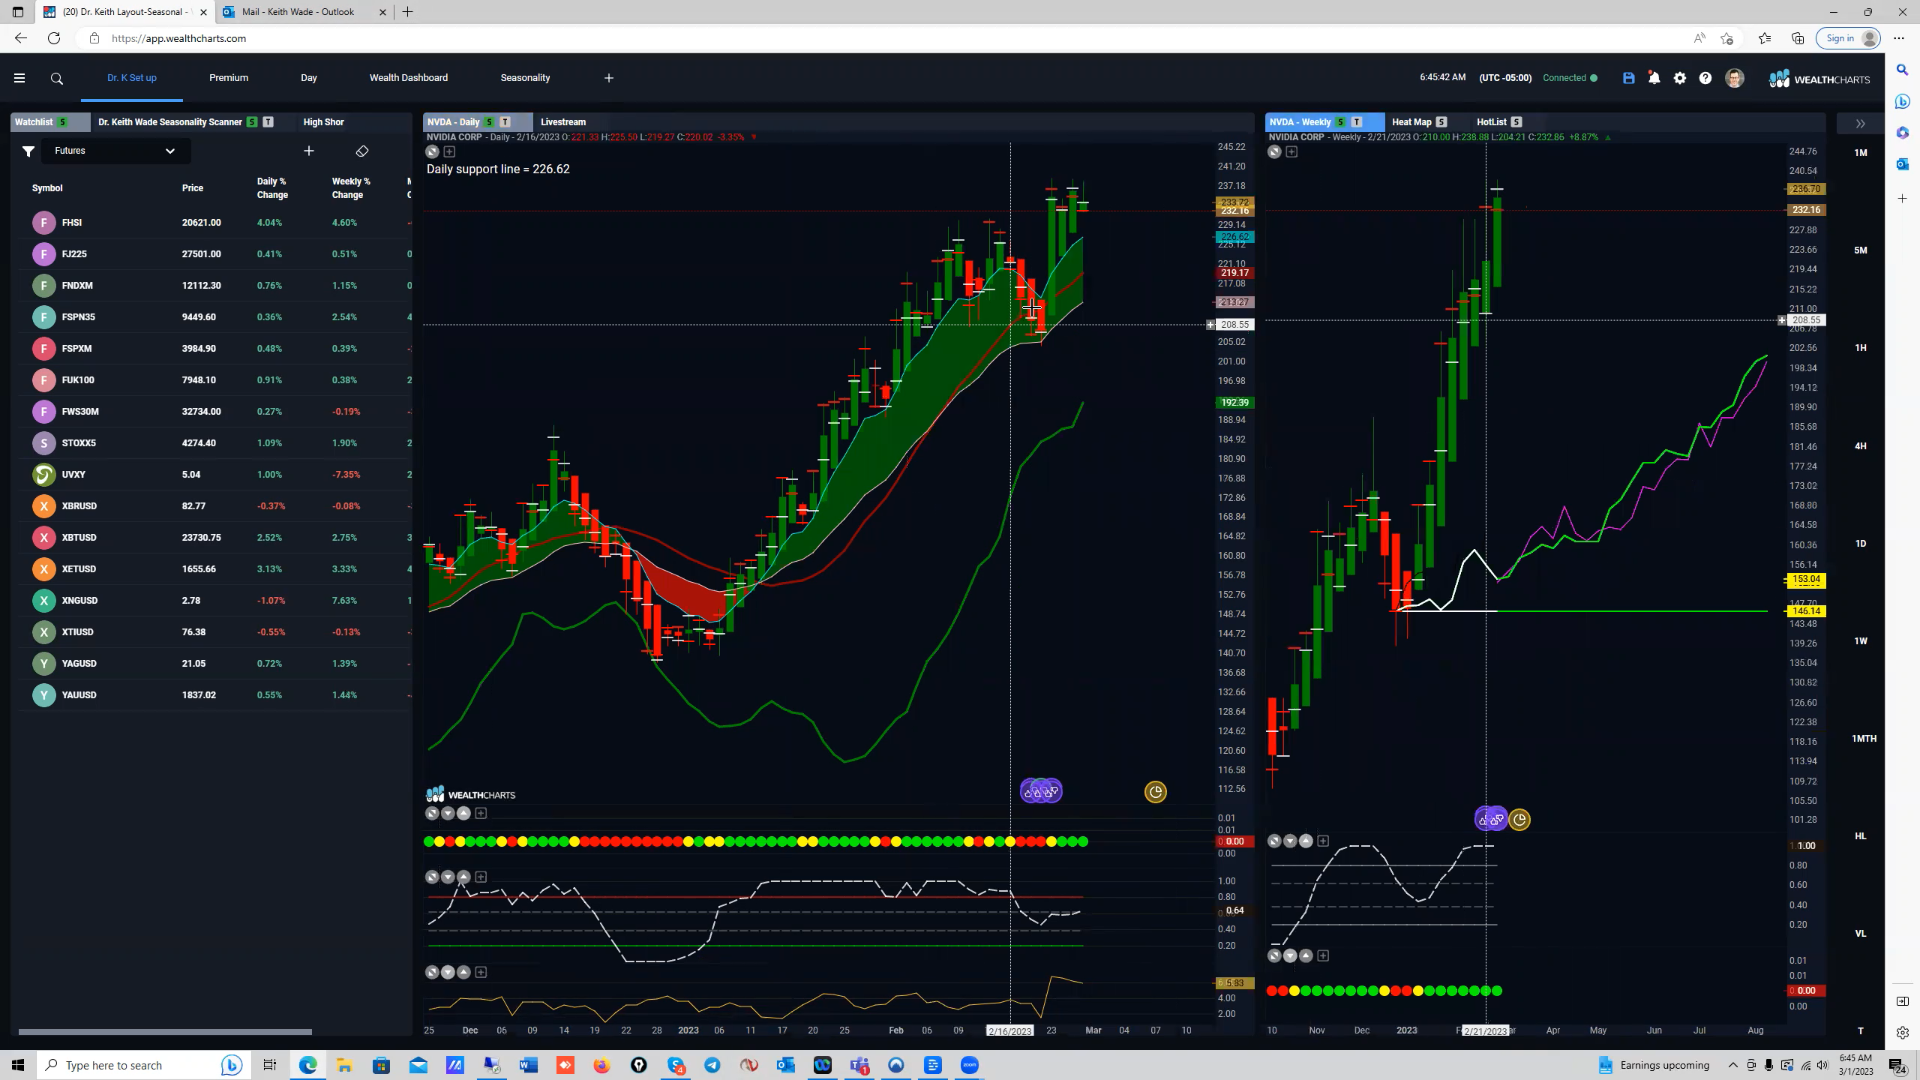Toggle T badge on NVDA Weekly tab
The width and height of the screenshot is (1920, 1080).
1357,122
